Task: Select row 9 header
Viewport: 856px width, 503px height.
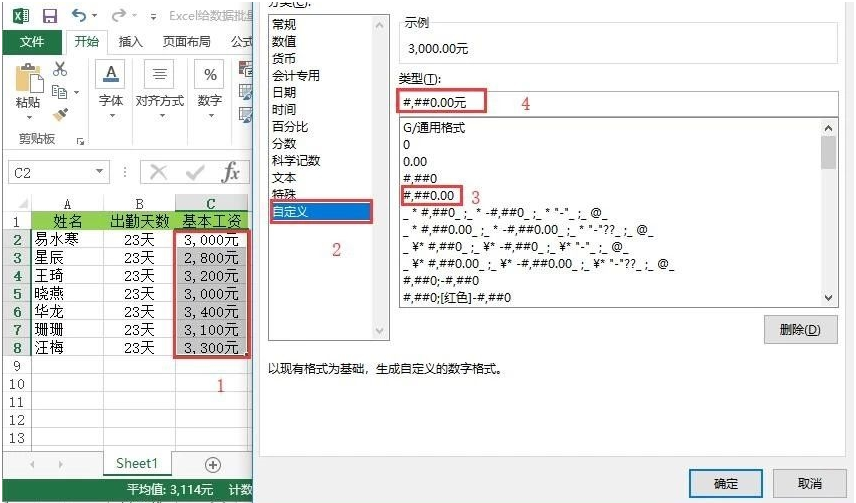Action: click(16, 365)
